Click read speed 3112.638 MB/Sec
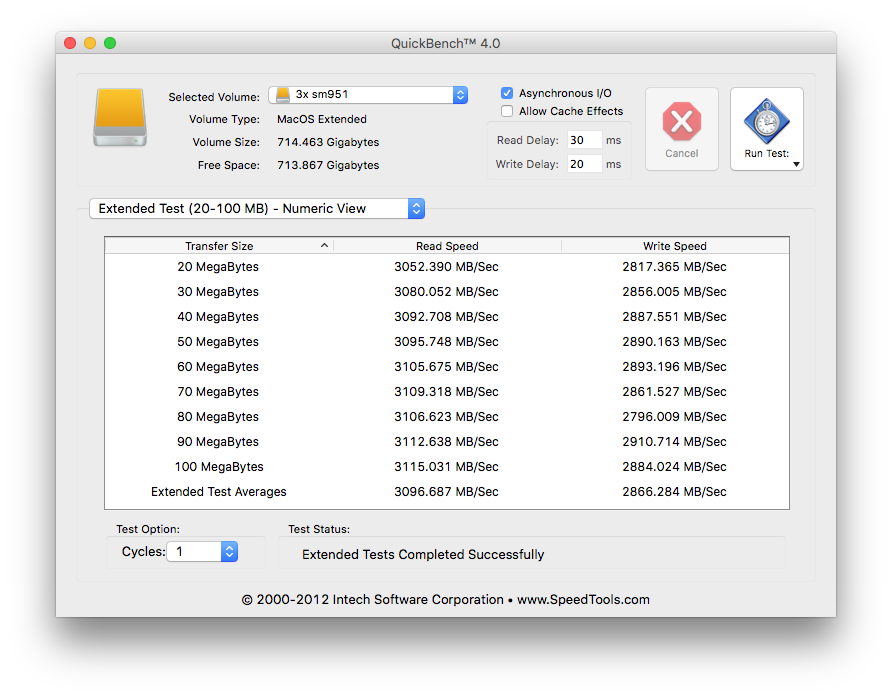Viewport: 892px width, 697px height. (447, 442)
